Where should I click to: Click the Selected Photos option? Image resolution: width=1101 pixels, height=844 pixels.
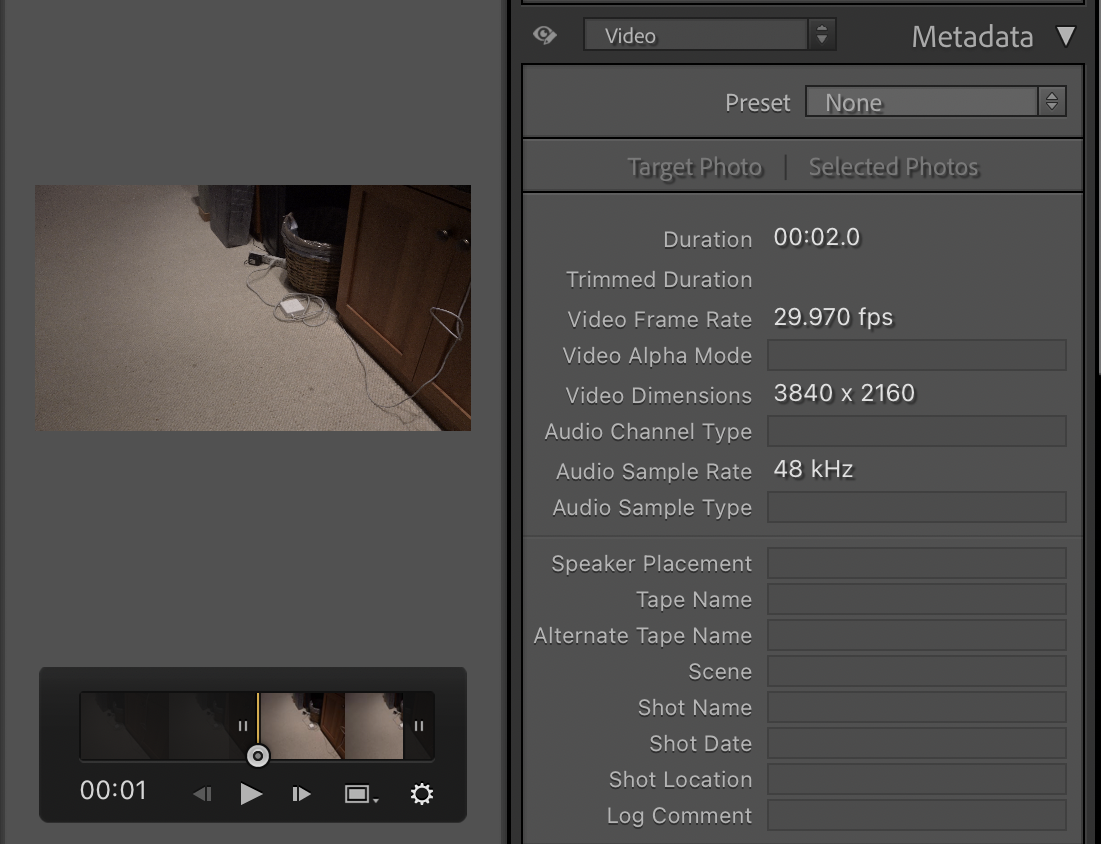point(893,167)
